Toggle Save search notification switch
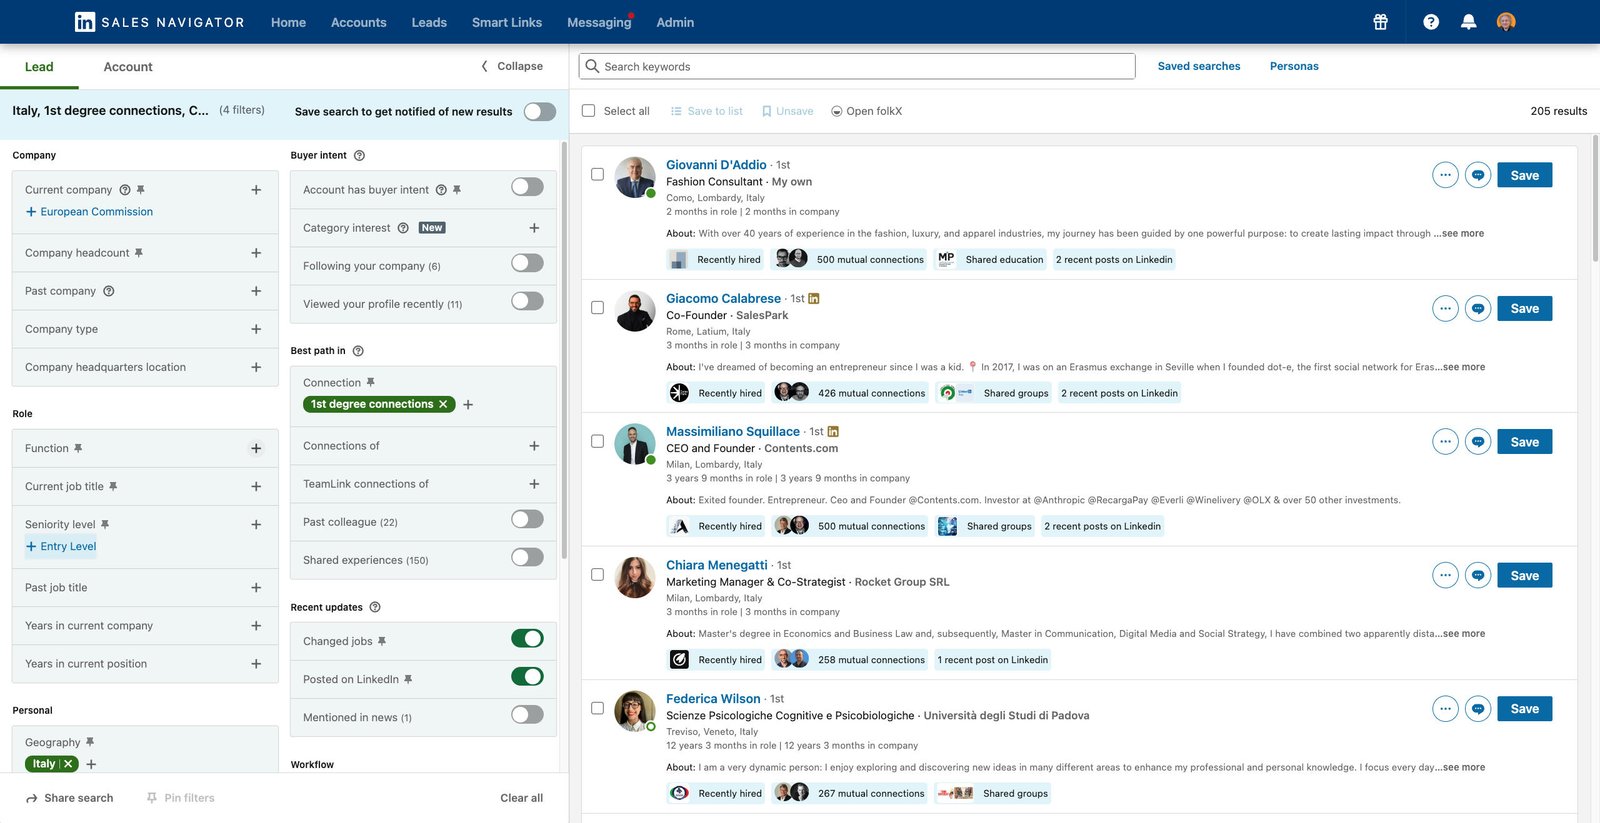Viewport: 1600px width, 823px height. 540,111
